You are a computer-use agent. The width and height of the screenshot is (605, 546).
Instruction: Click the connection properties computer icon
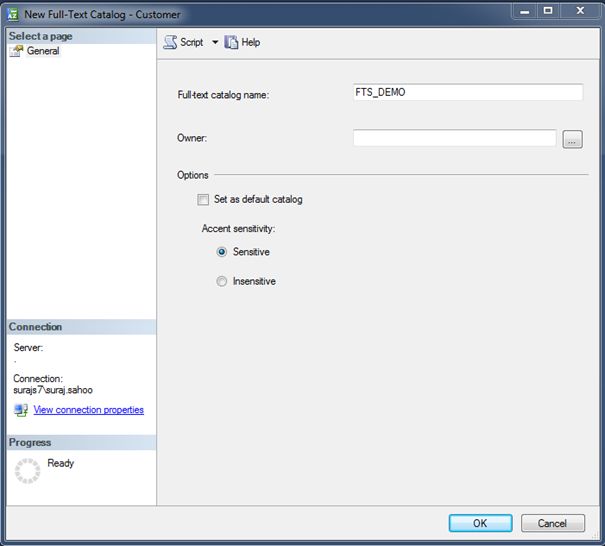click(21, 410)
